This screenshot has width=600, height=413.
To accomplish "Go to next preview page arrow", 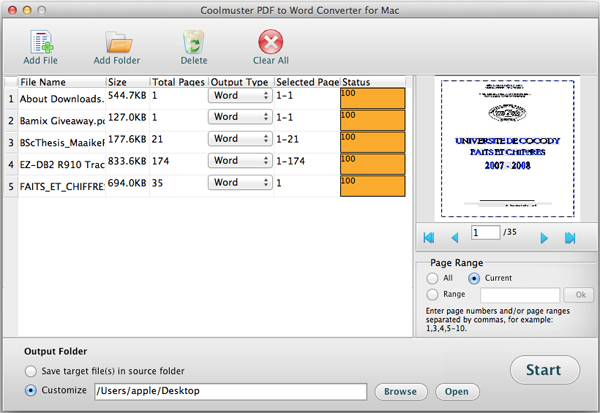I will [544, 238].
